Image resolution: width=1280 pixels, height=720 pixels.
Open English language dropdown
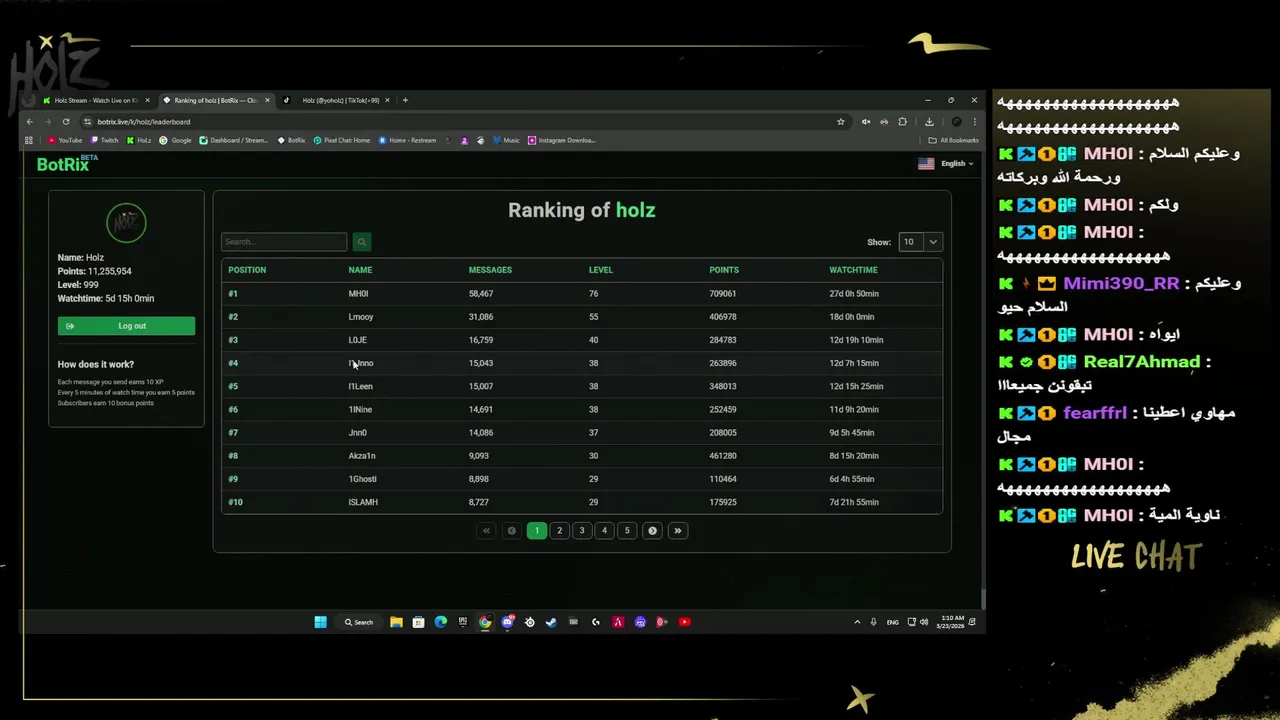[946, 164]
